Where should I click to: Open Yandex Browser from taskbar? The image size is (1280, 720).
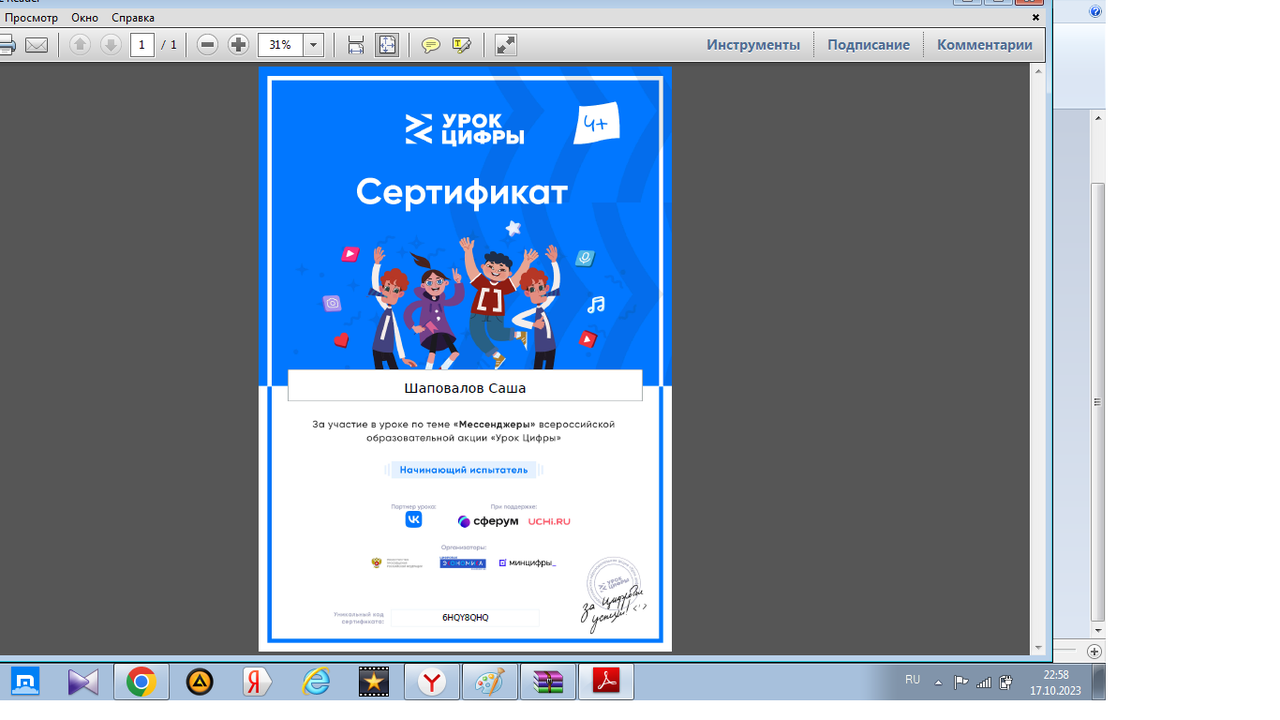pyautogui.click(x=432, y=682)
